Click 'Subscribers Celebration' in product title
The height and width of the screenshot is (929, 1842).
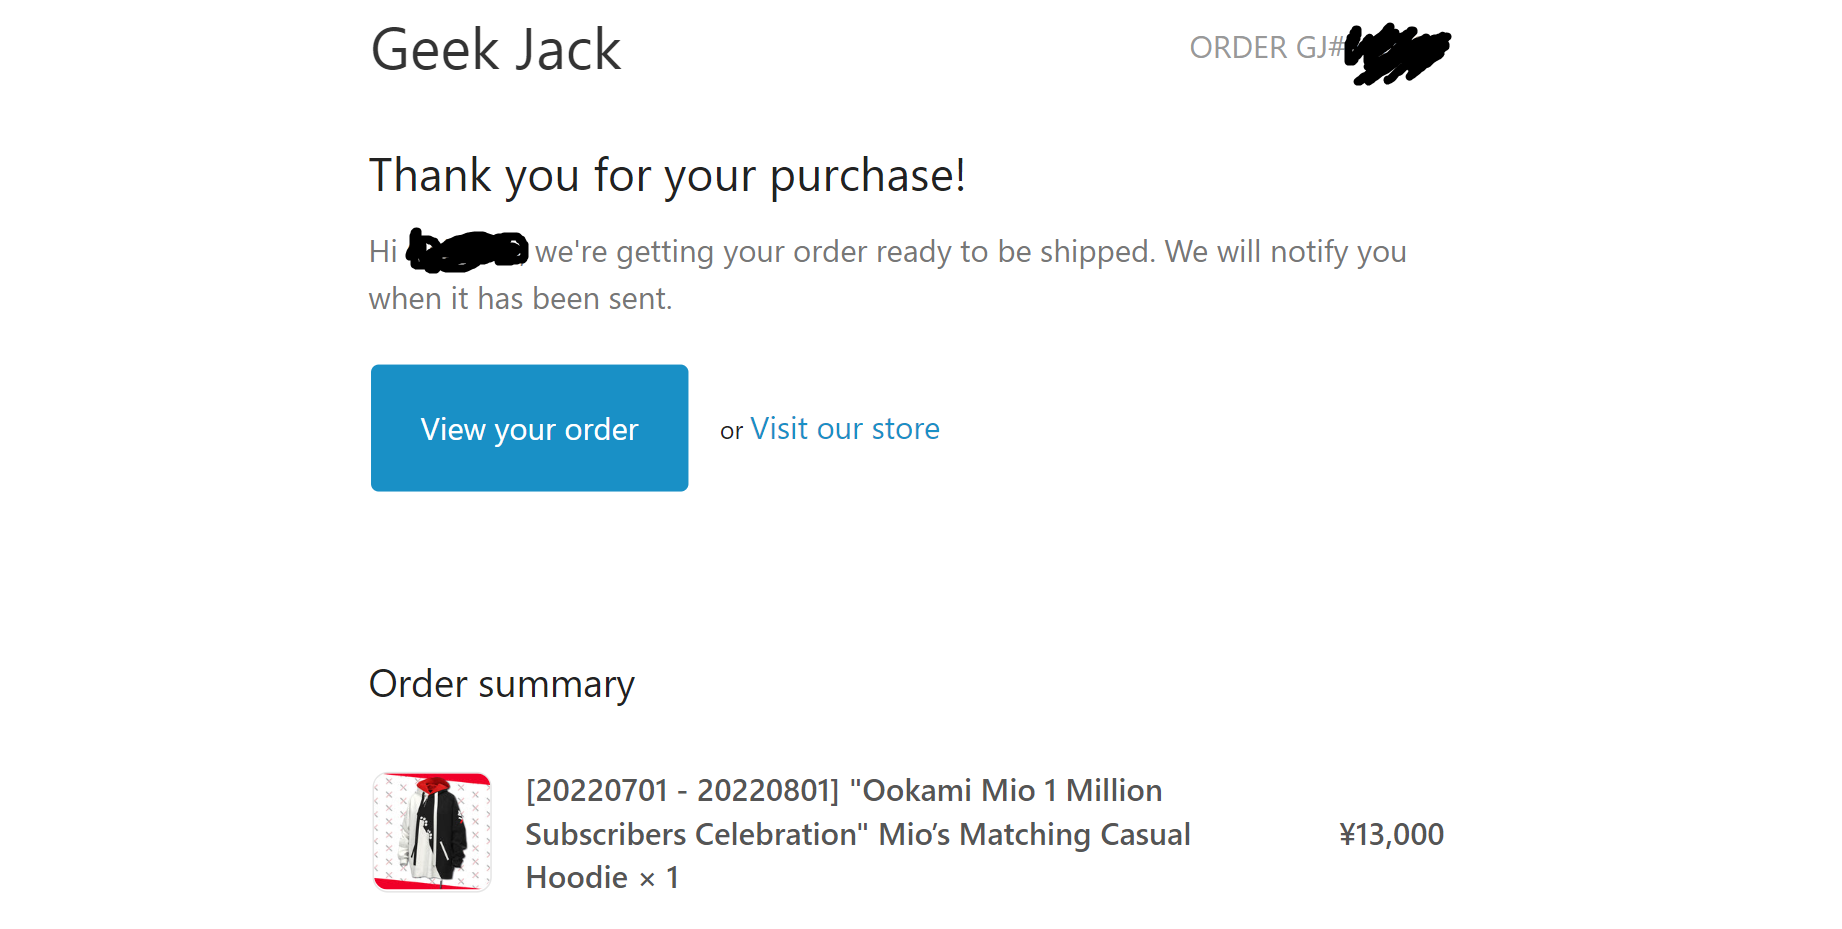[697, 835]
